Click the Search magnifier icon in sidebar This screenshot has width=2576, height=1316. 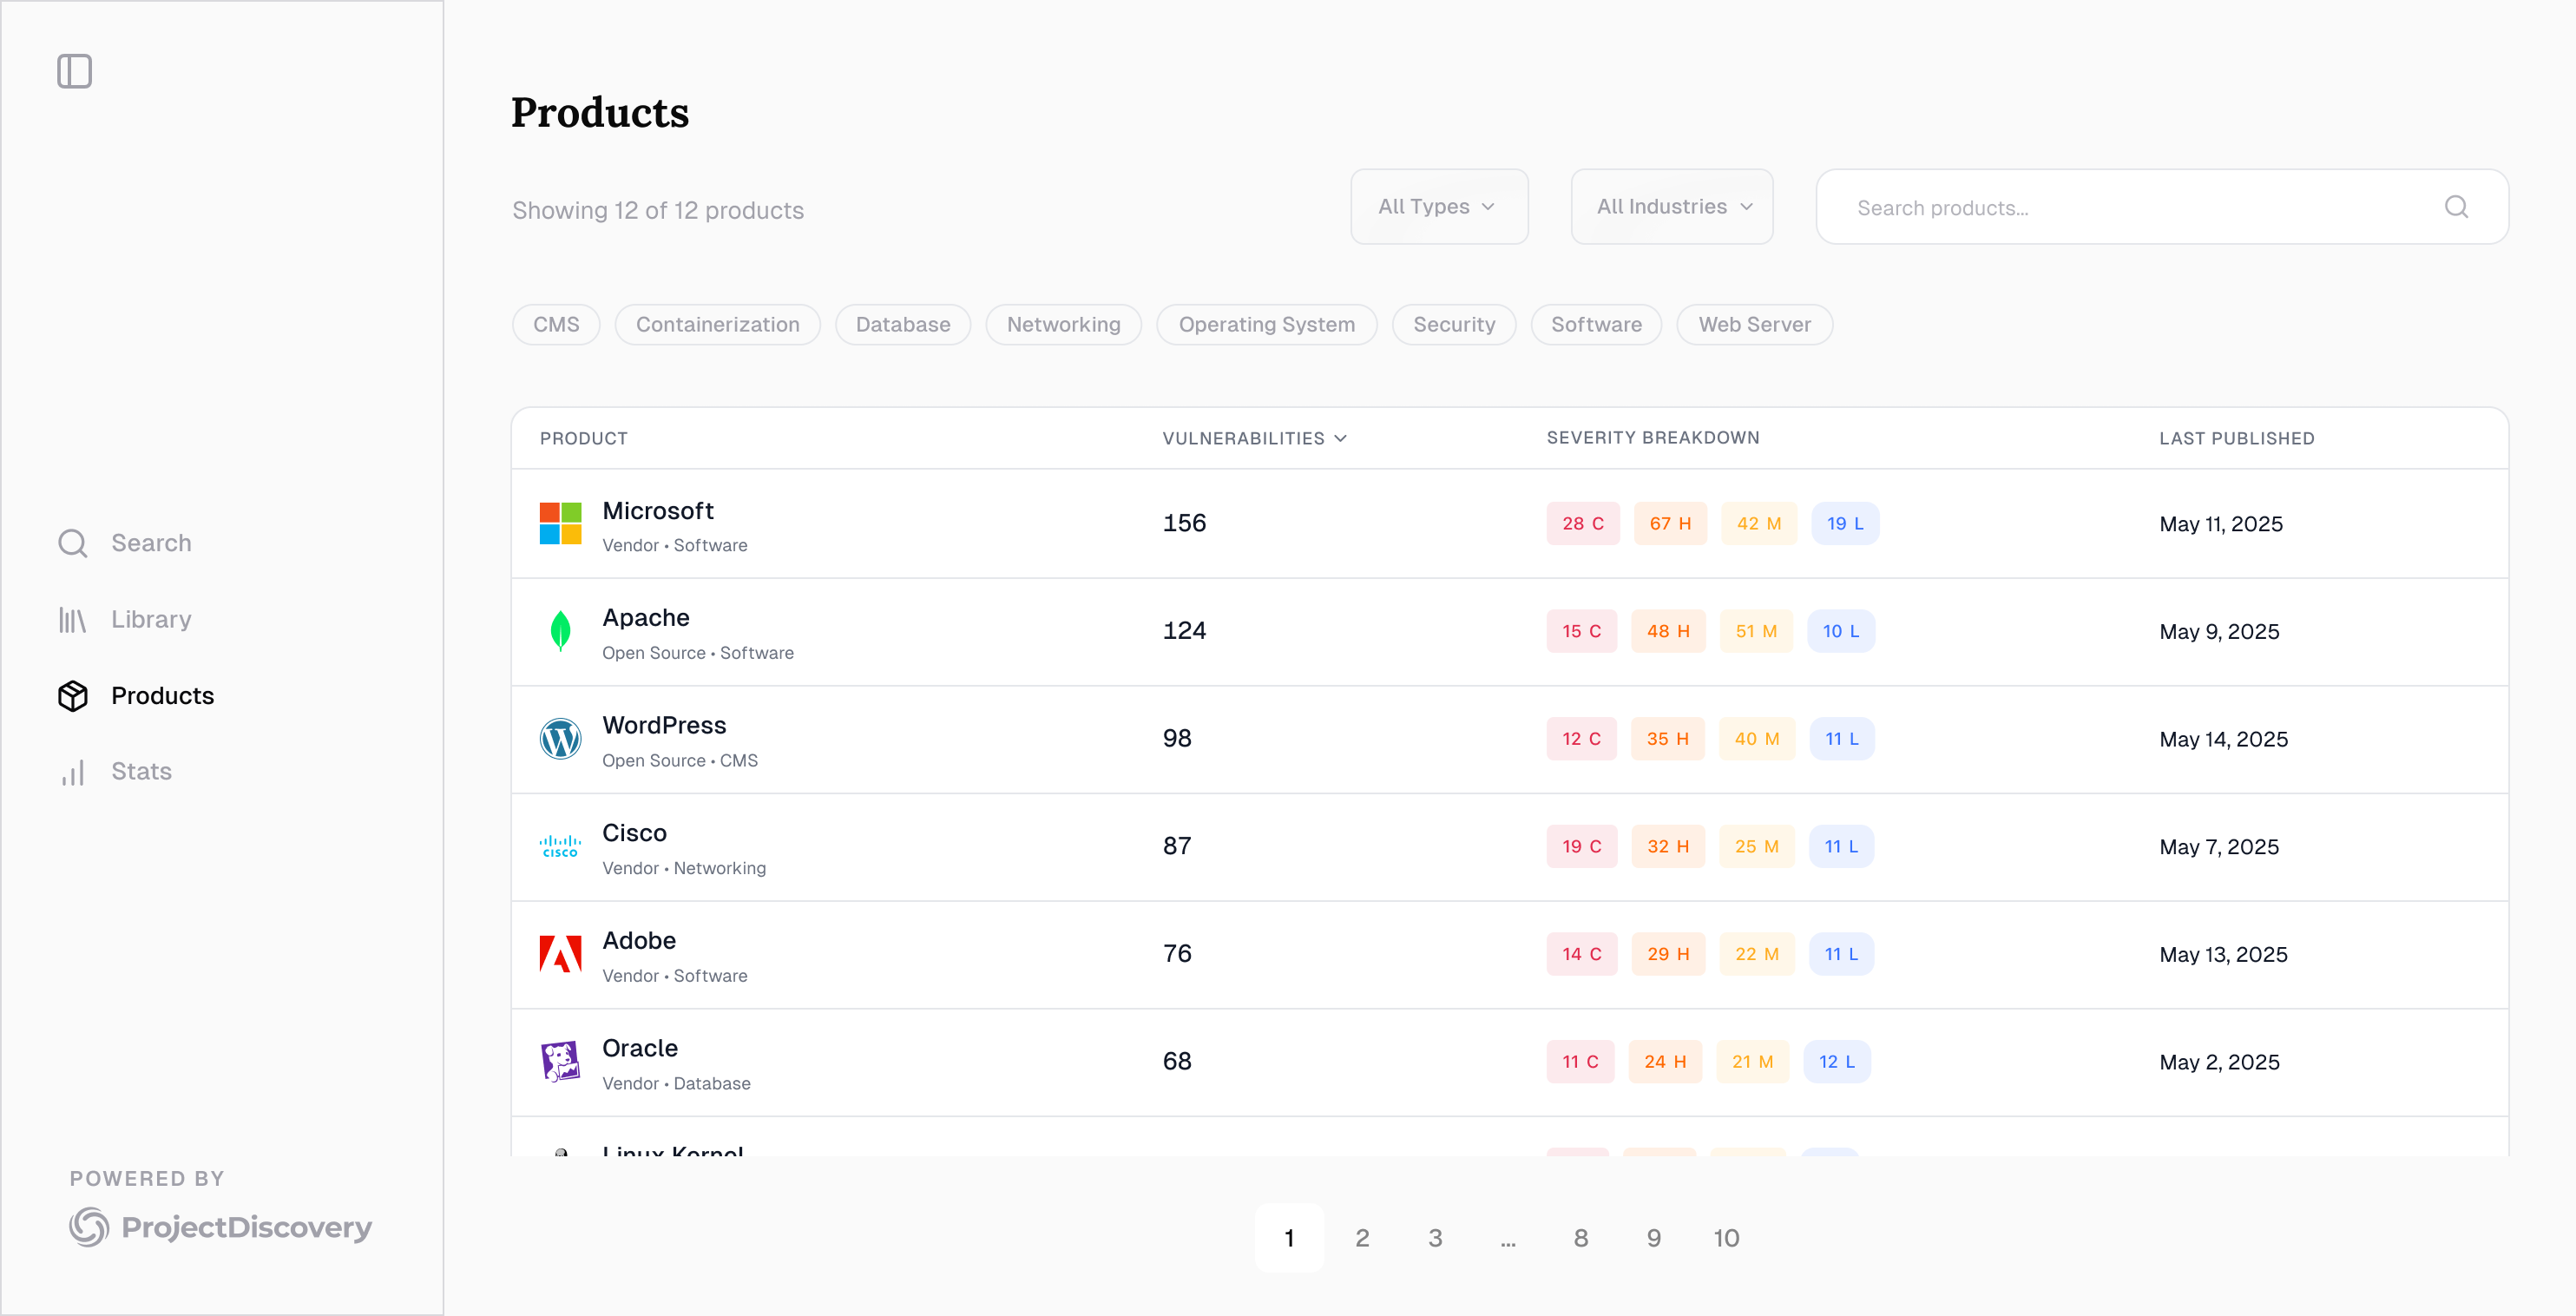(72, 543)
